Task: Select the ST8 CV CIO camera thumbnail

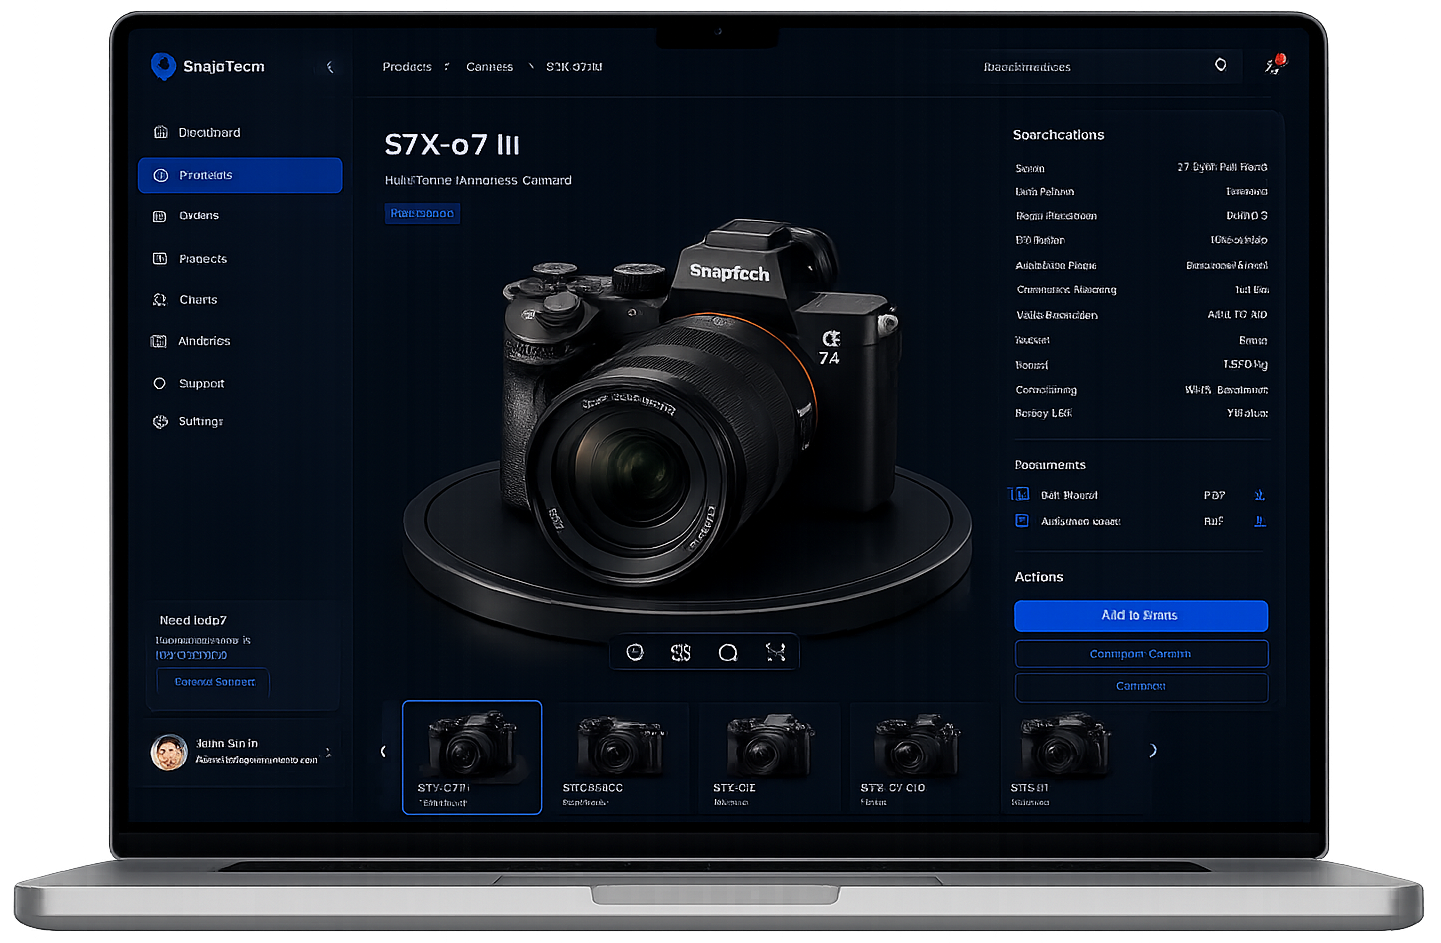Action: pos(919,757)
